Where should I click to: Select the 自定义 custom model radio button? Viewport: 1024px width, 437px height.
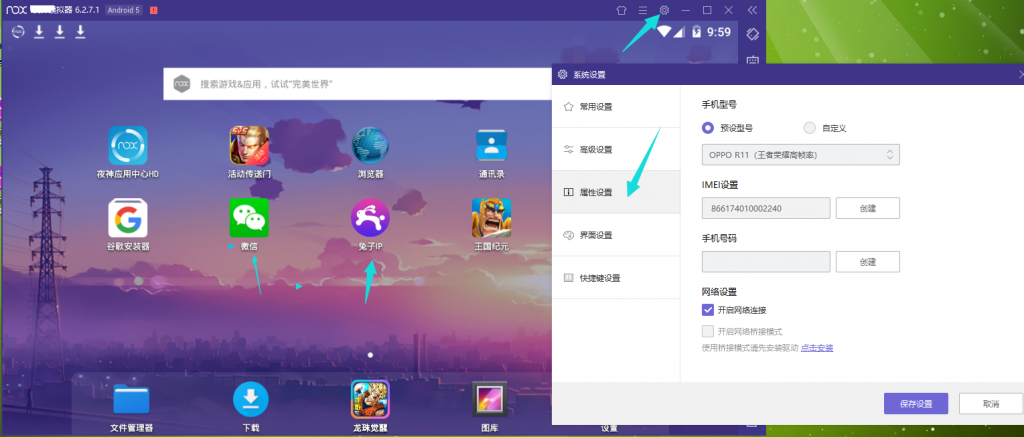click(x=810, y=127)
